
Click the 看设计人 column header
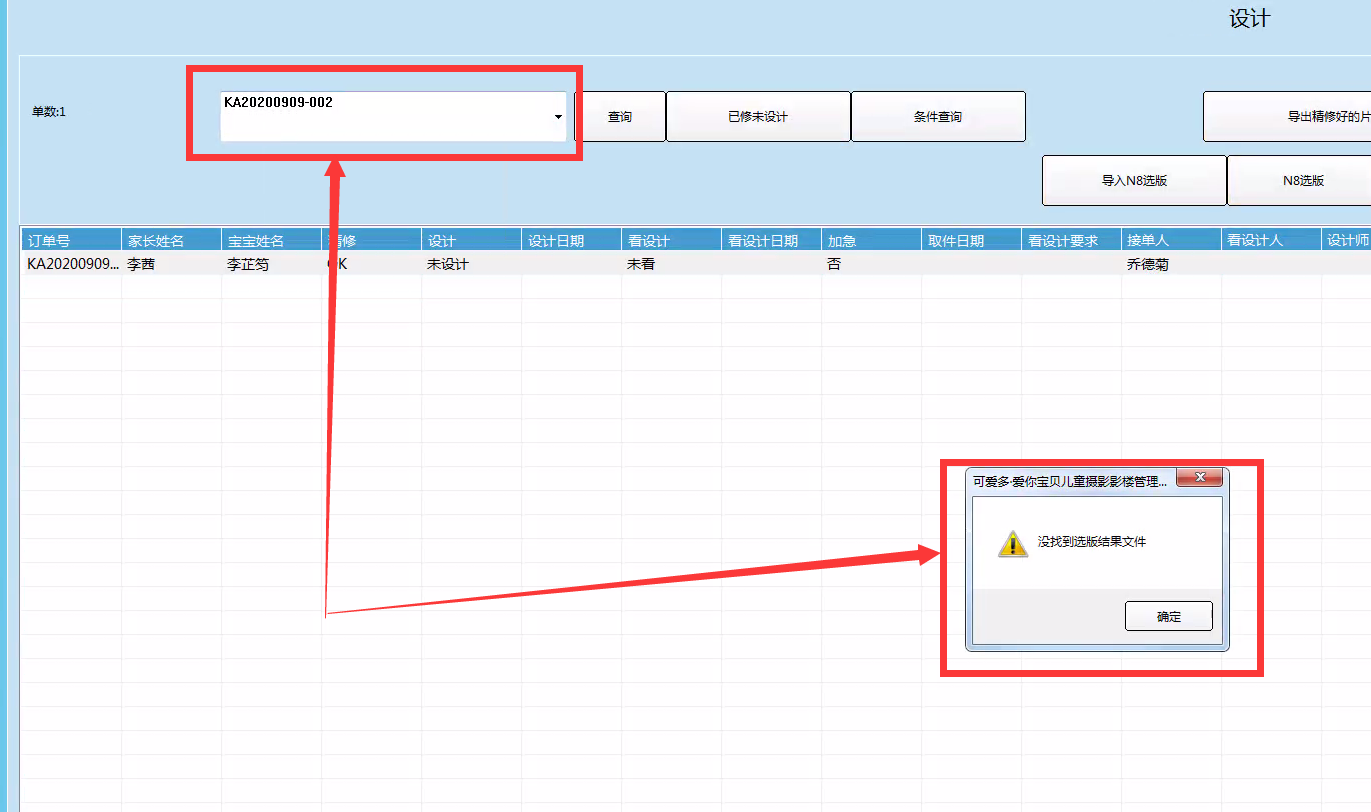(x=1271, y=240)
